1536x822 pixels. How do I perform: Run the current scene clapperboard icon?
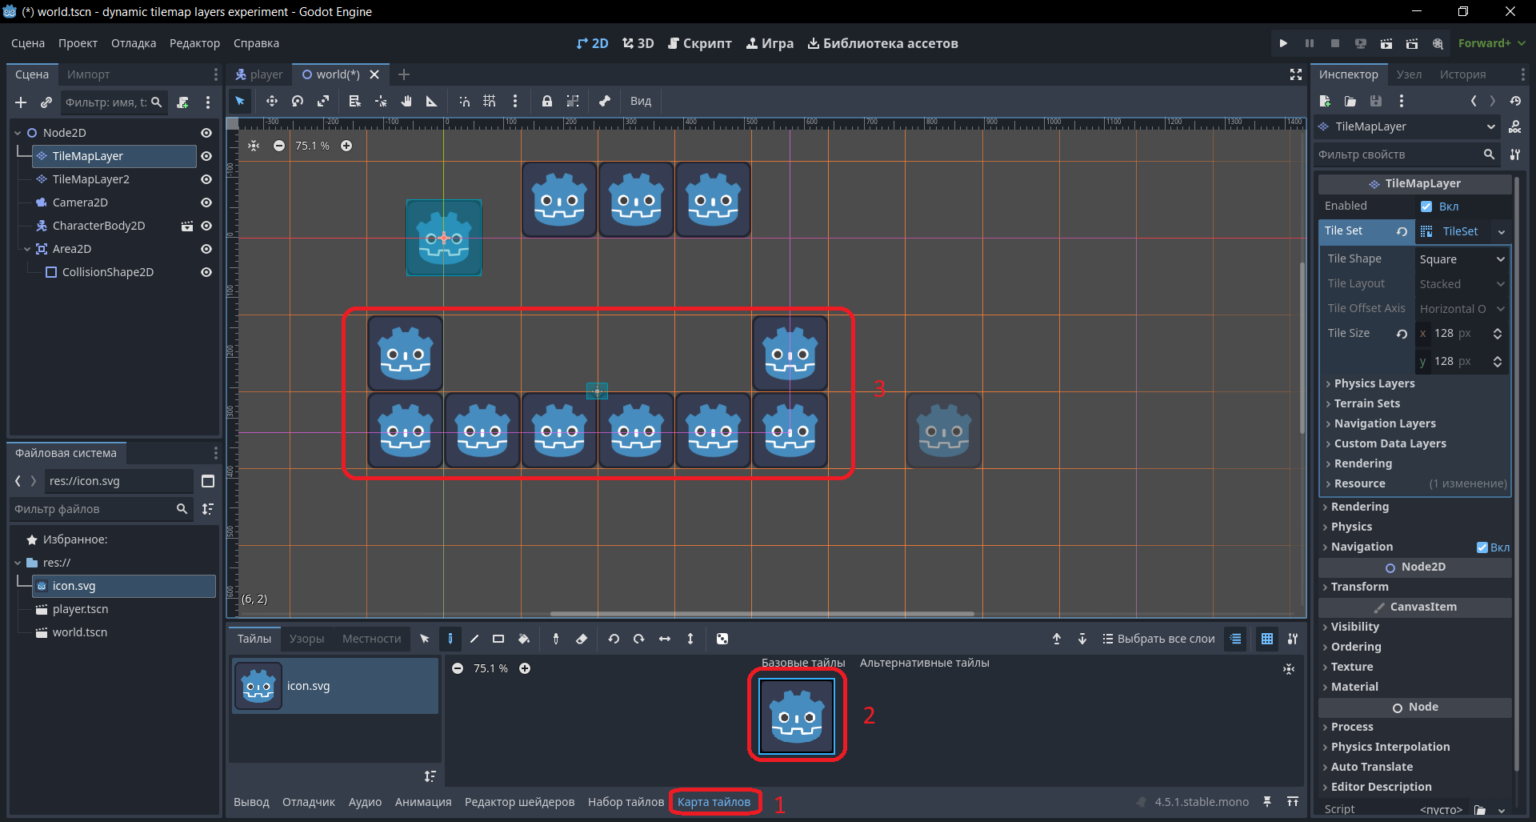click(x=1386, y=43)
